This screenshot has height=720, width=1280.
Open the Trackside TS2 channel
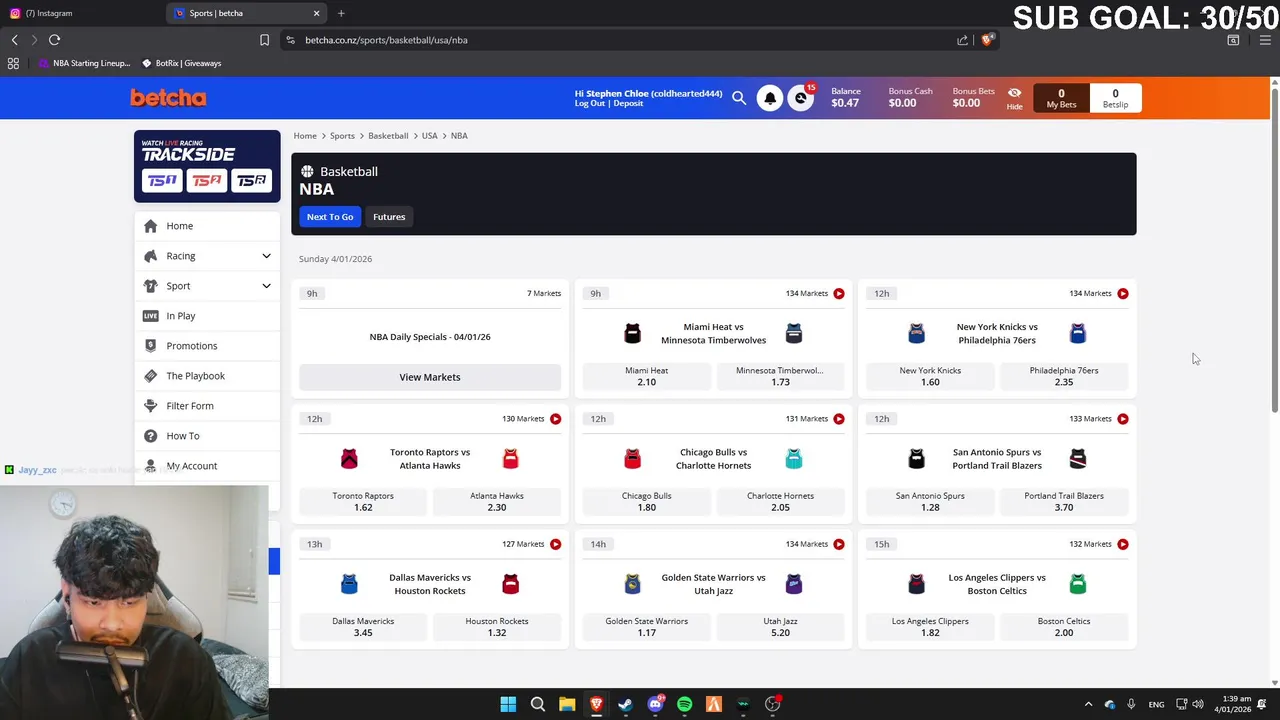click(206, 180)
